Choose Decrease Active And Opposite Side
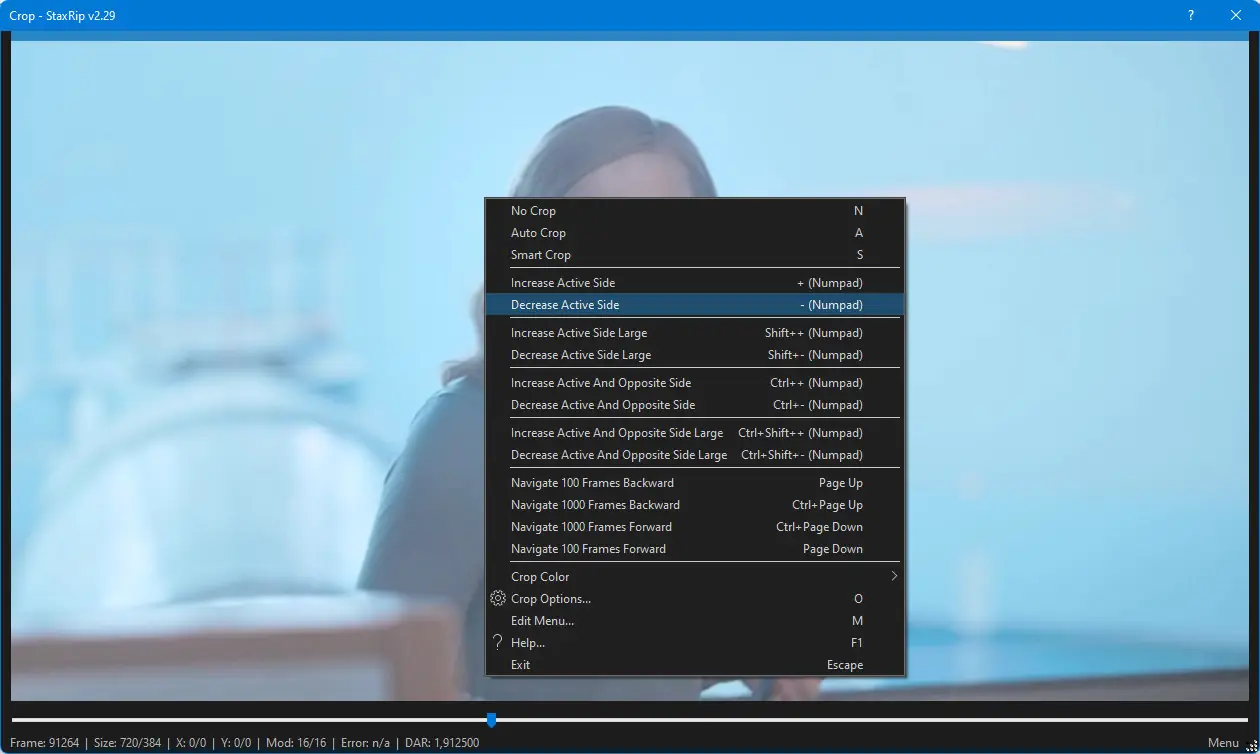The width and height of the screenshot is (1260, 754). (695, 405)
